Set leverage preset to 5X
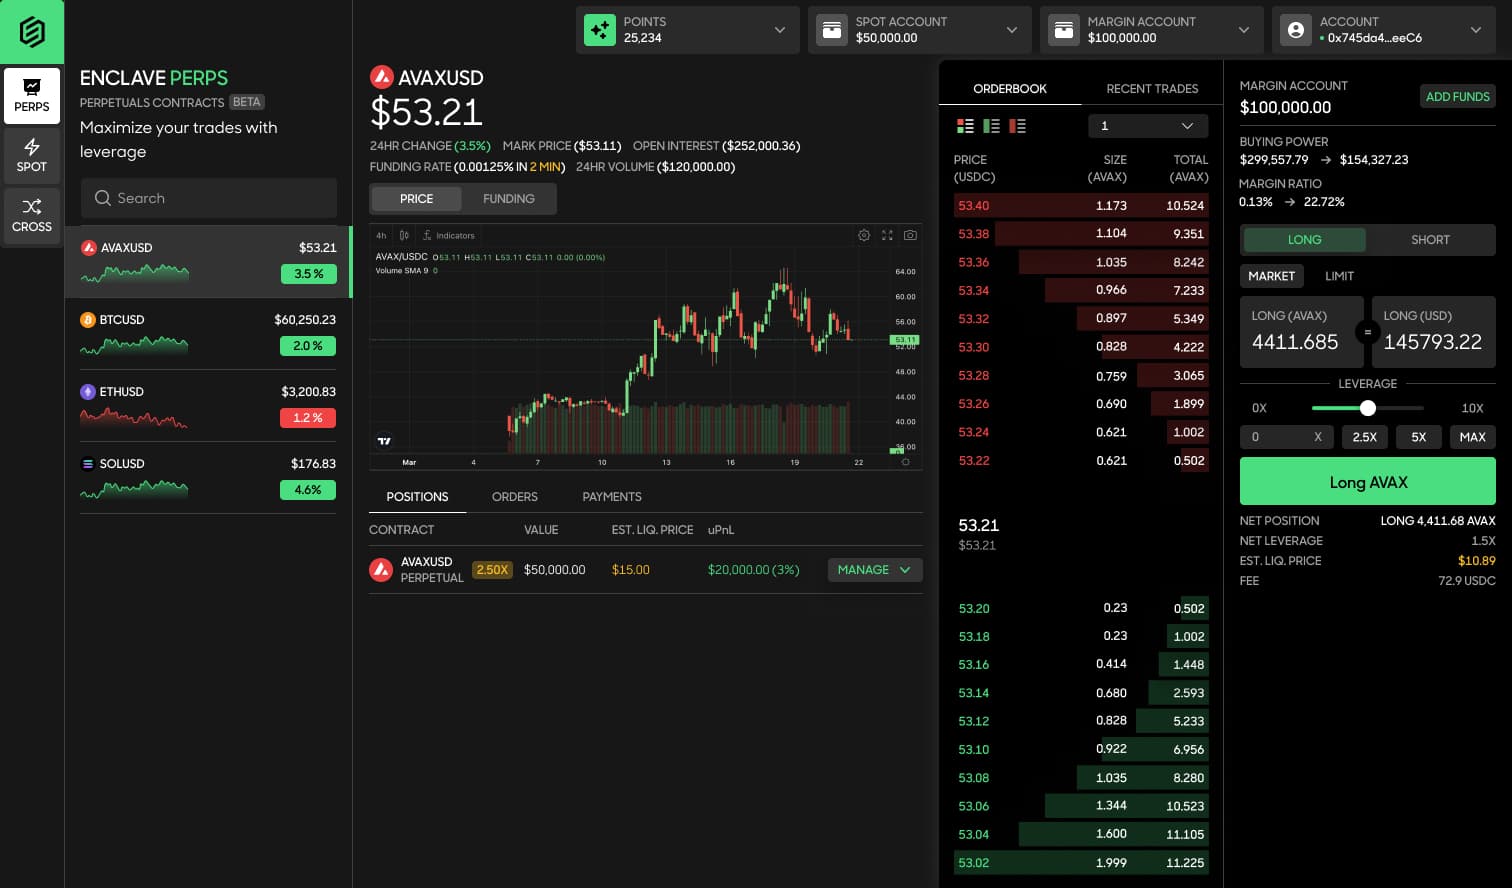1512x888 pixels. pyautogui.click(x=1418, y=437)
